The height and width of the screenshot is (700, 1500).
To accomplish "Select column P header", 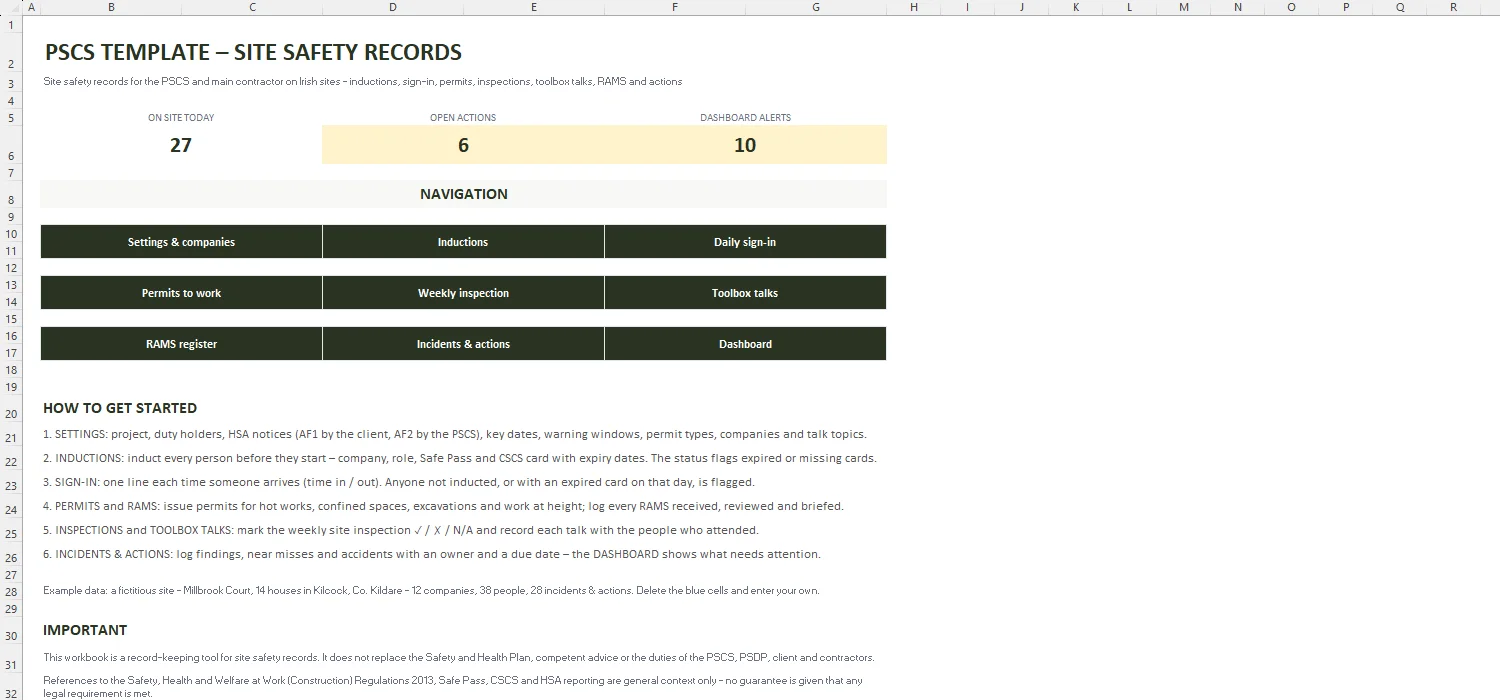I will (1346, 7).
